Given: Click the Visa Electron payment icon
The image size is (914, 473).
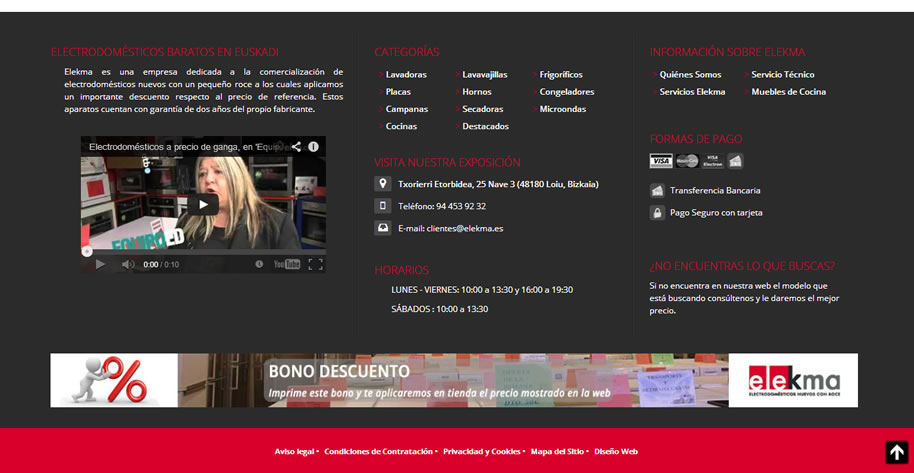Looking at the screenshot, I should click(x=712, y=161).
